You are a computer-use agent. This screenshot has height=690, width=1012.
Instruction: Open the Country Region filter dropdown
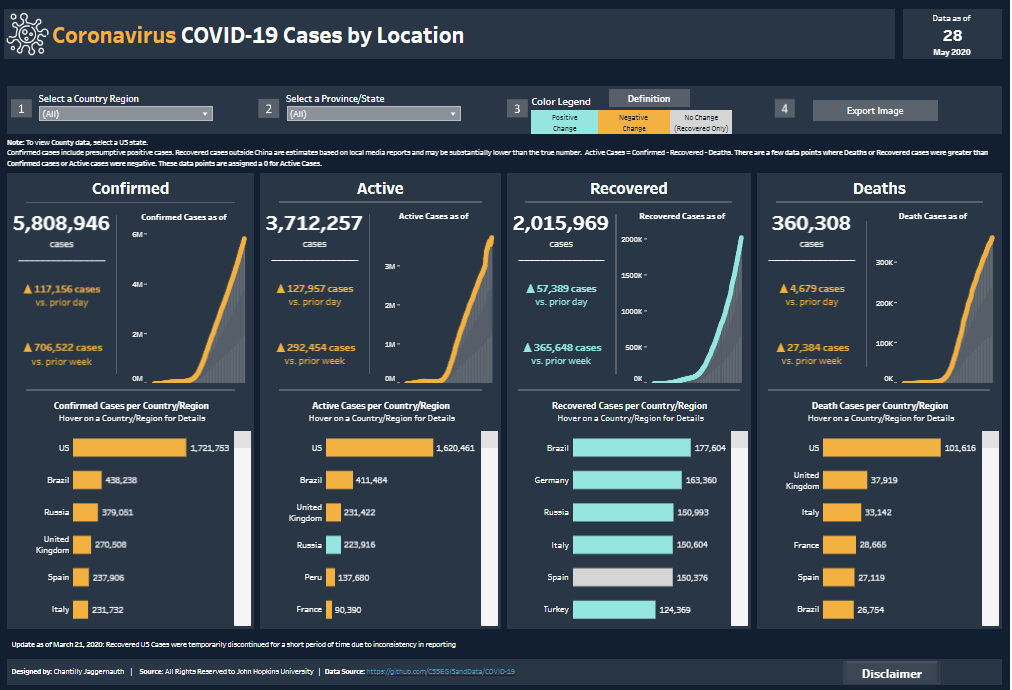click(125, 113)
